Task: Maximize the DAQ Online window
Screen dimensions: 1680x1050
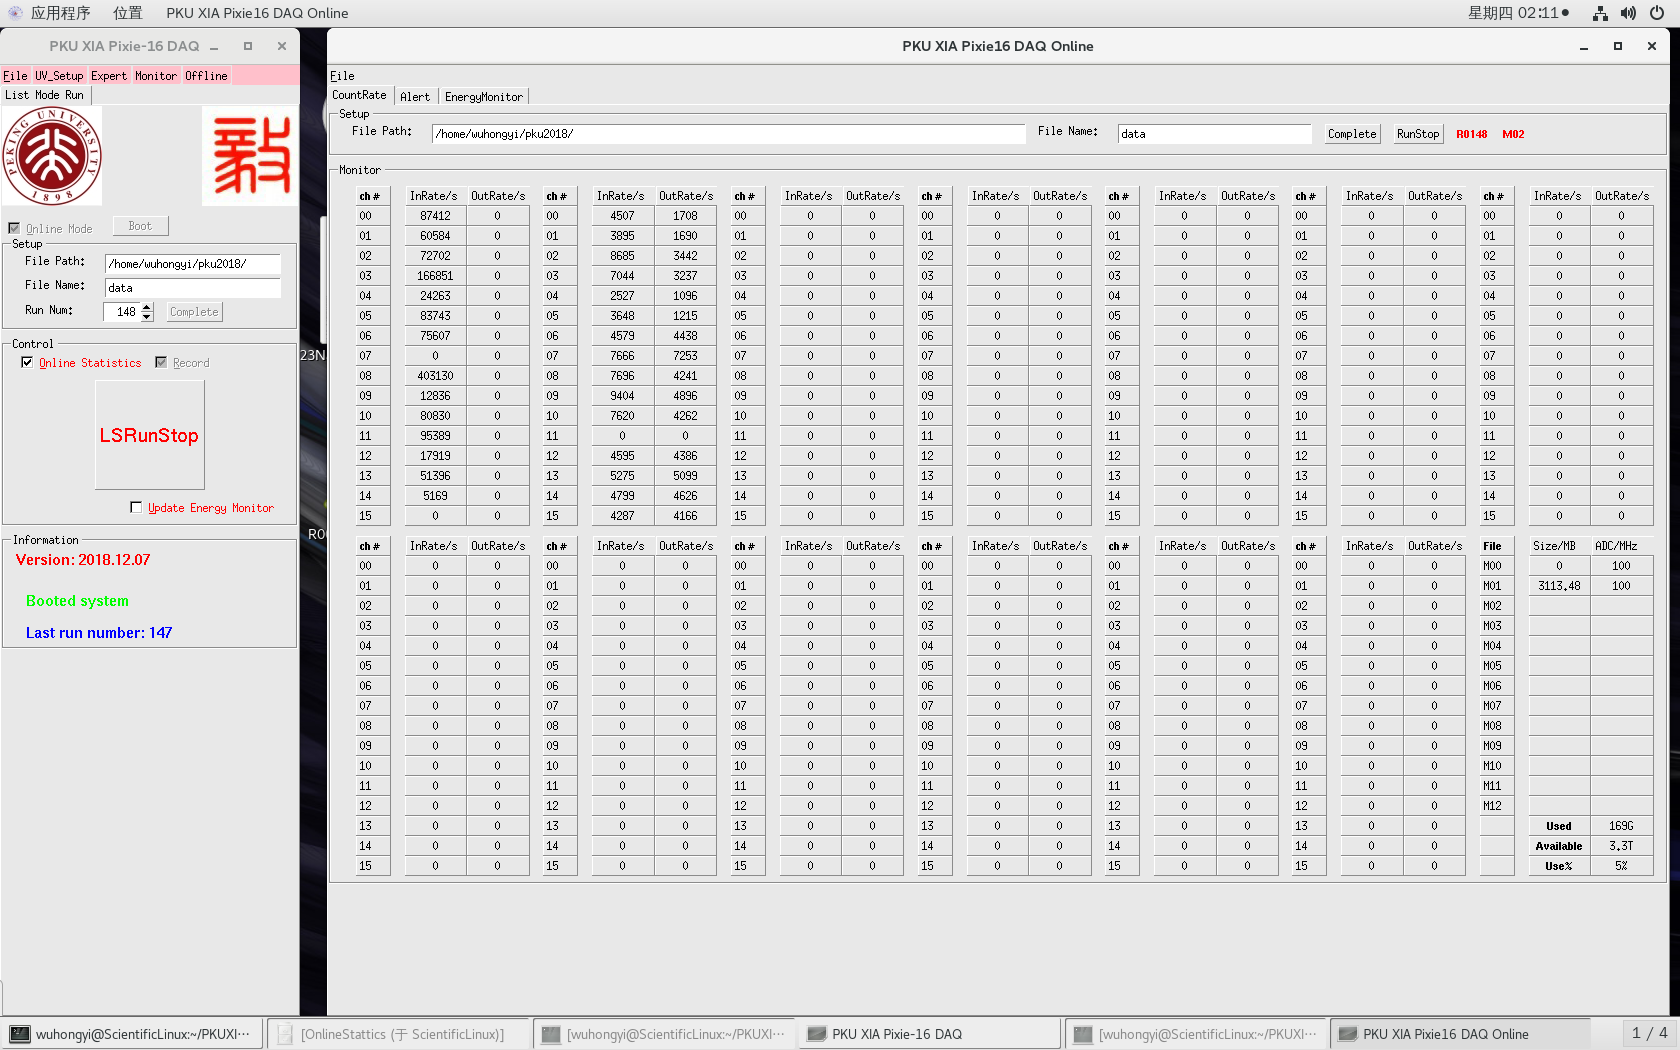Action: click(1618, 46)
